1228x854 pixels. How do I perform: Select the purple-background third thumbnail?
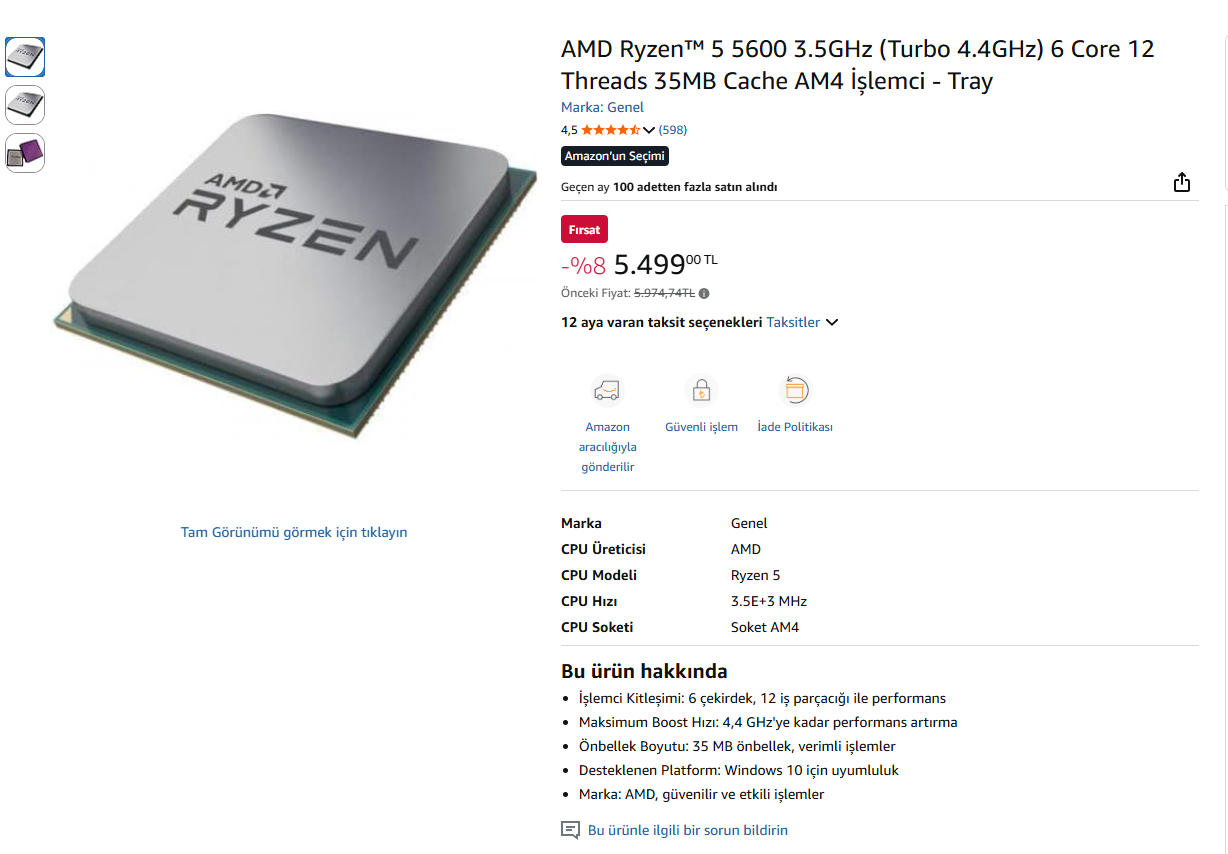coord(25,153)
